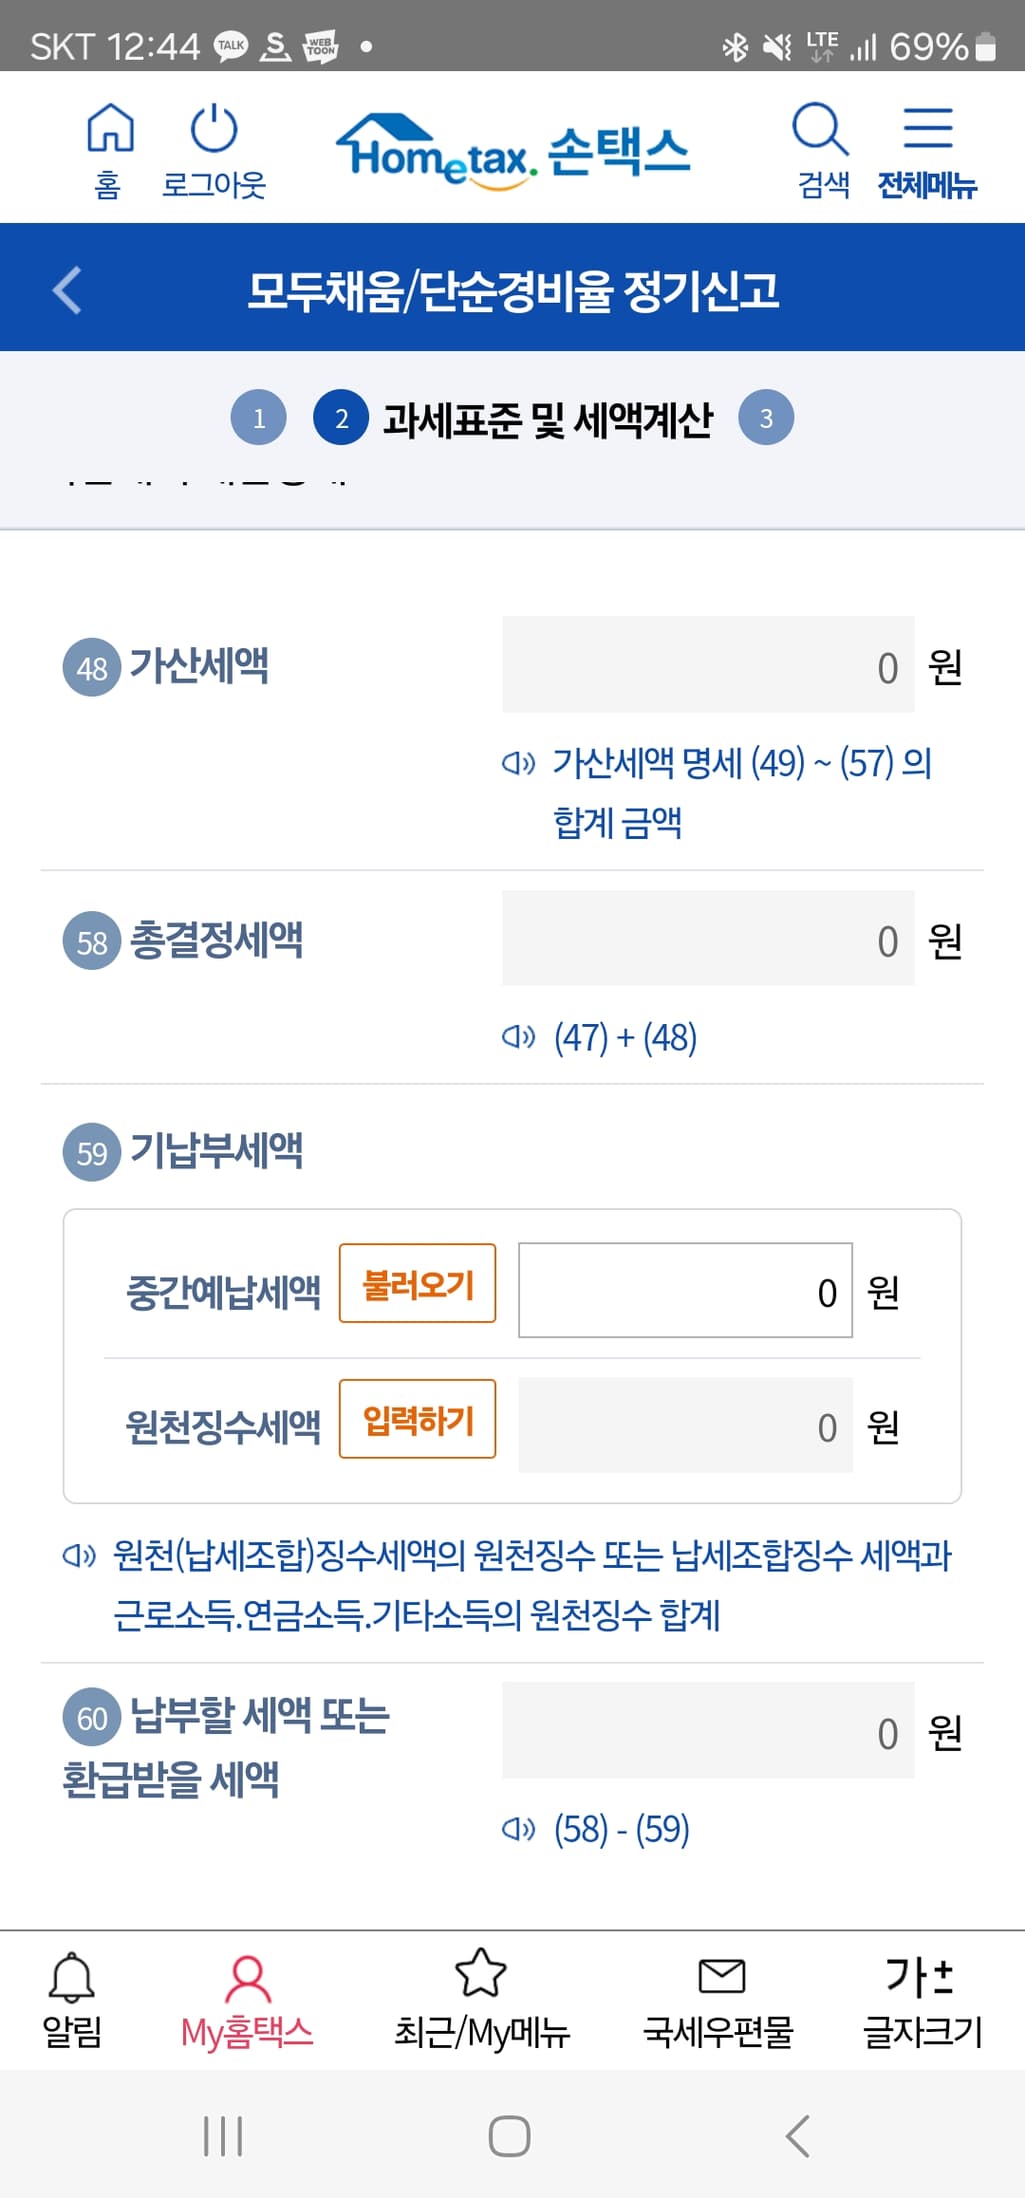Go back using the header left arrow
Image resolution: width=1025 pixels, height=2198 pixels.
(67, 290)
